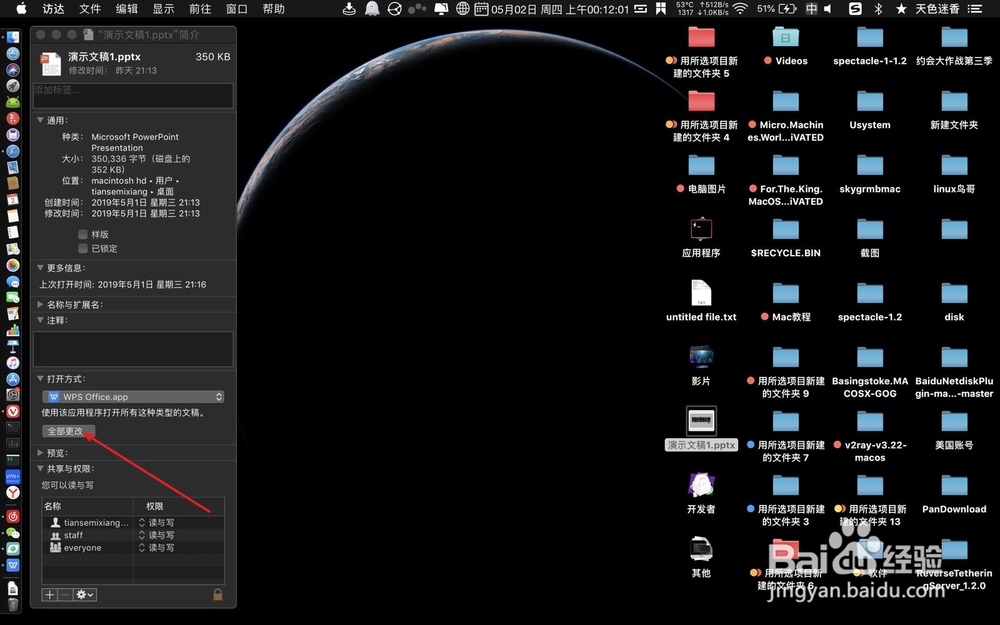The height and width of the screenshot is (625, 1000).
Task: Open gear action menu under permissions
Action: click(x=85, y=594)
